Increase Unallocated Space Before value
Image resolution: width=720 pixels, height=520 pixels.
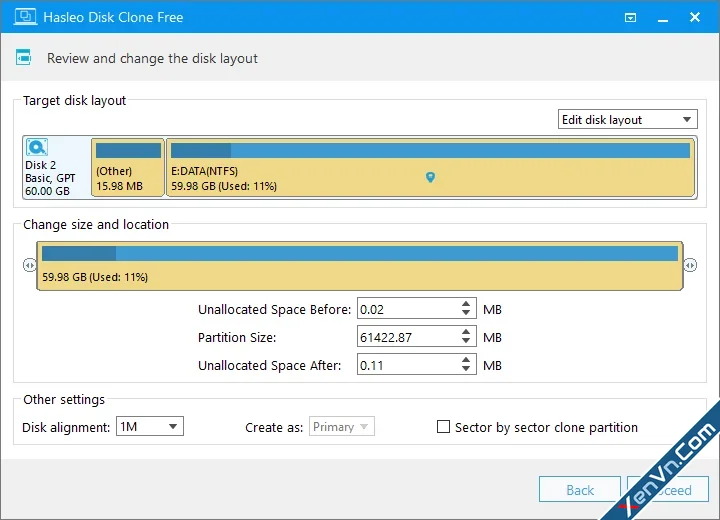click(x=466, y=304)
